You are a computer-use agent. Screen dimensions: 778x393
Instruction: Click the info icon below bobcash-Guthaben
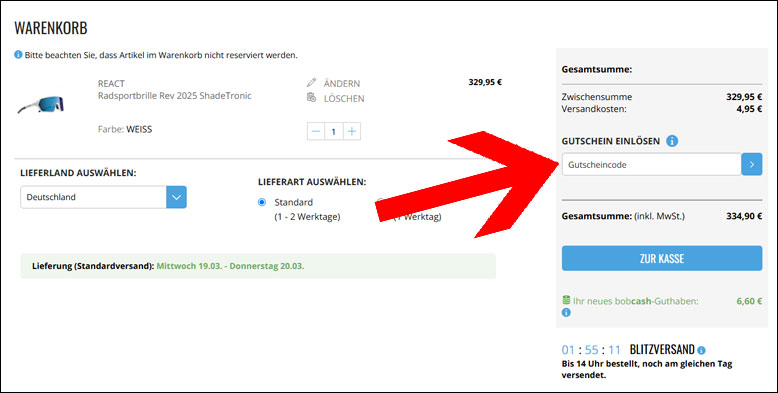click(x=566, y=313)
